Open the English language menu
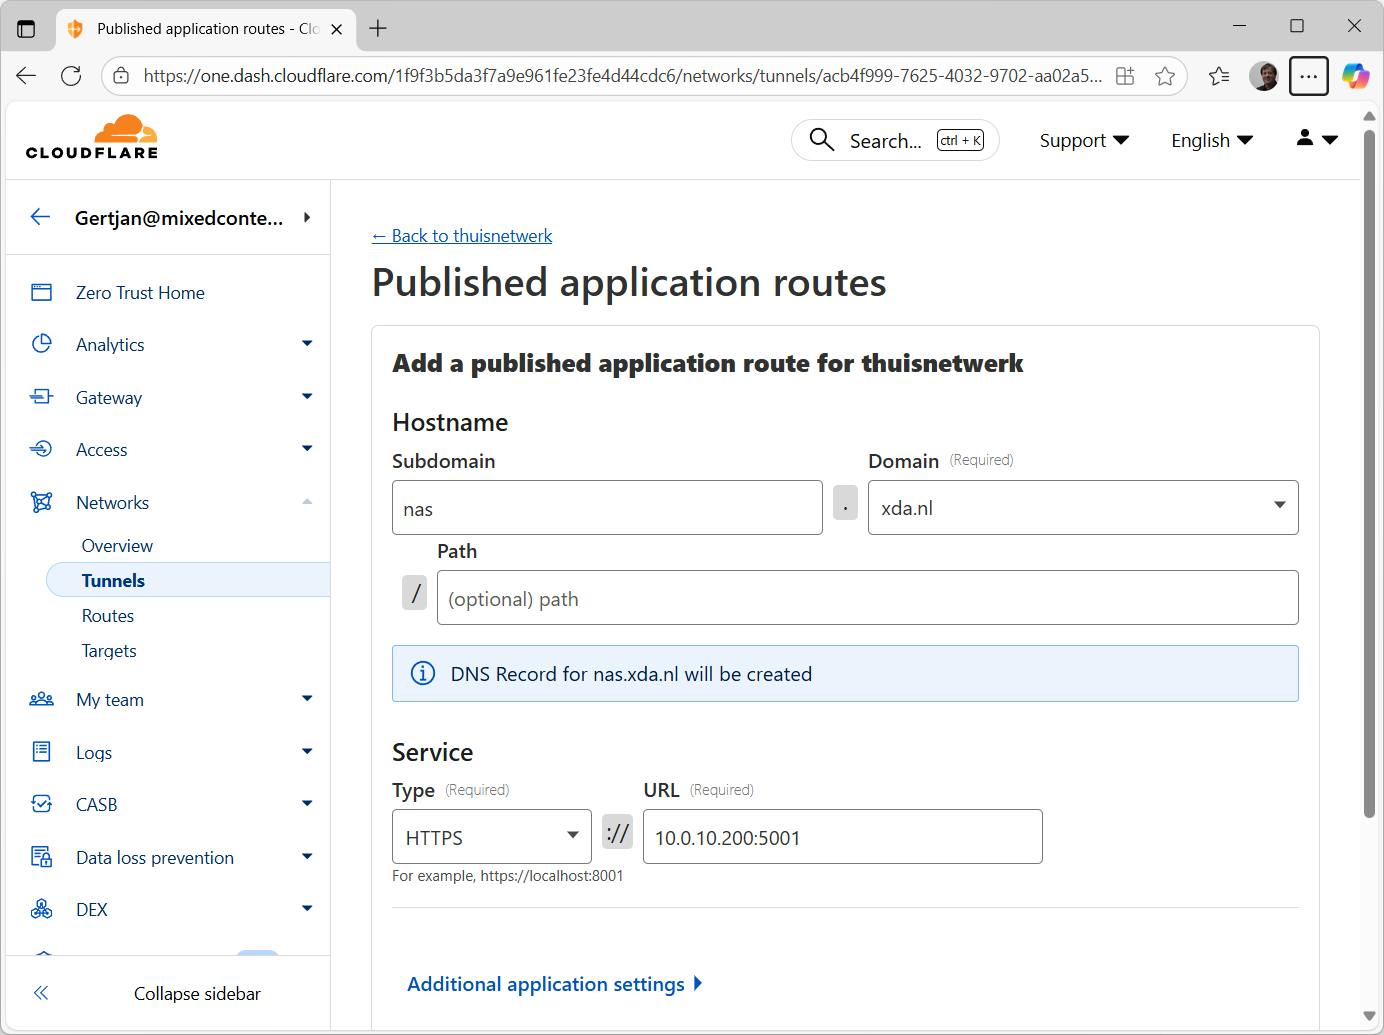The width and height of the screenshot is (1384, 1035). pos(1211,141)
